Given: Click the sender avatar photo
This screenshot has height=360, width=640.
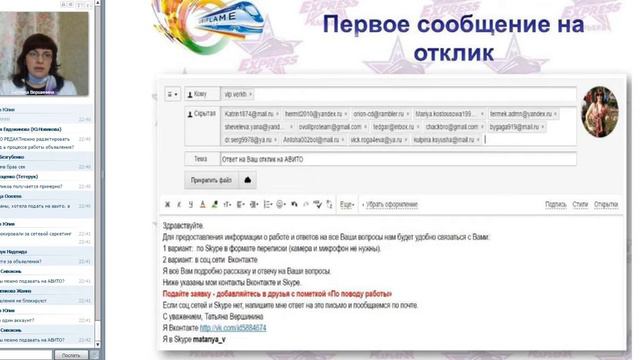Looking at the screenshot, I should tap(600, 111).
